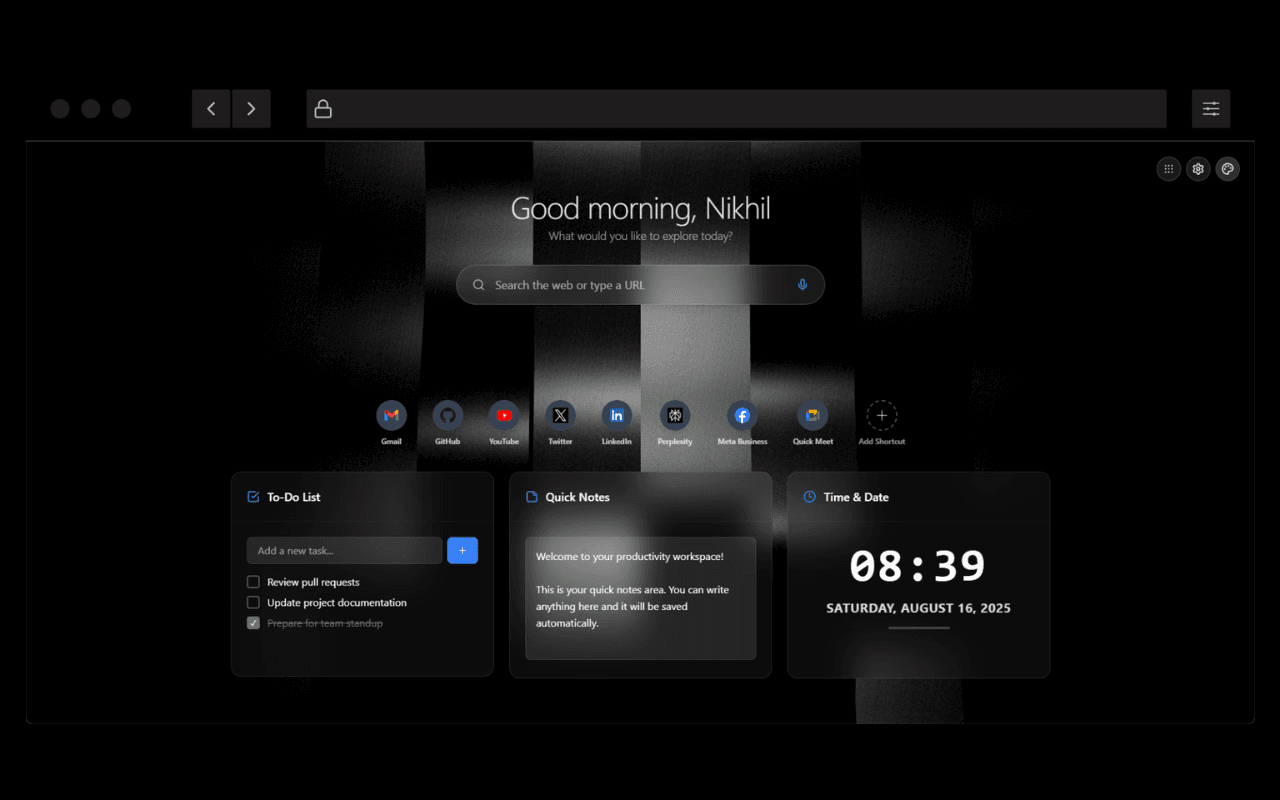Open the Meta Business shortcut
Screen dimensions: 1280x800
pyautogui.click(x=742, y=417)
